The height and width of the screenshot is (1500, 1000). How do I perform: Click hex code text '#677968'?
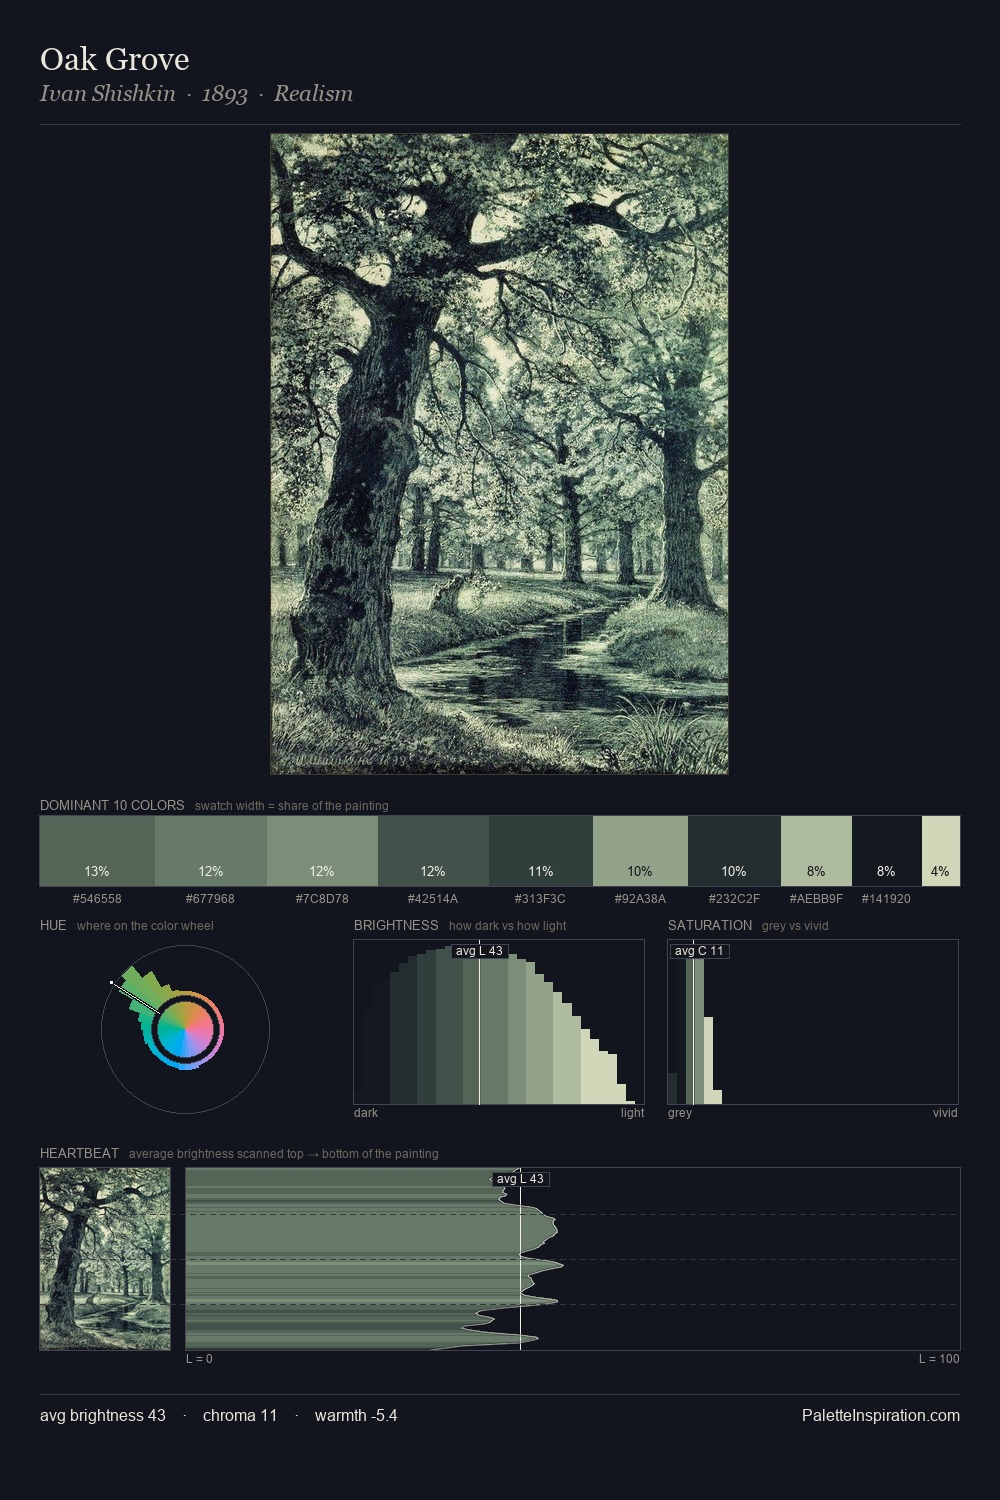(x=210, y=898)
